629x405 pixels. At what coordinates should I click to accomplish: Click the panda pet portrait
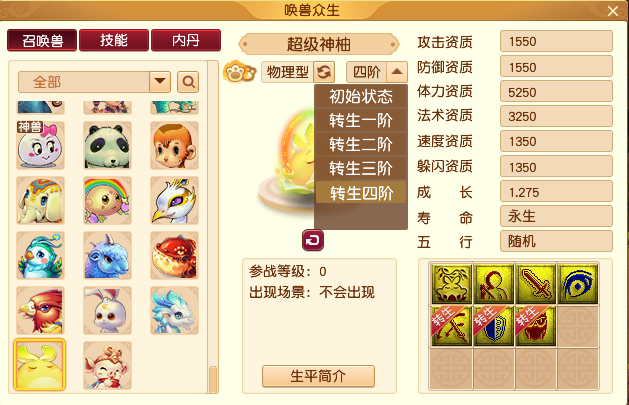pyautogui.click(x=107, y=146)
